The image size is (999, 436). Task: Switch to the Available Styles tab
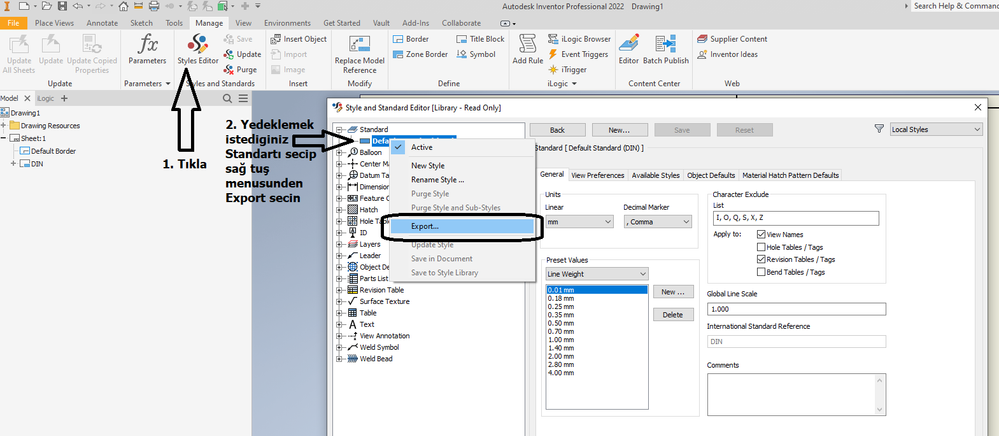(656, 175)
